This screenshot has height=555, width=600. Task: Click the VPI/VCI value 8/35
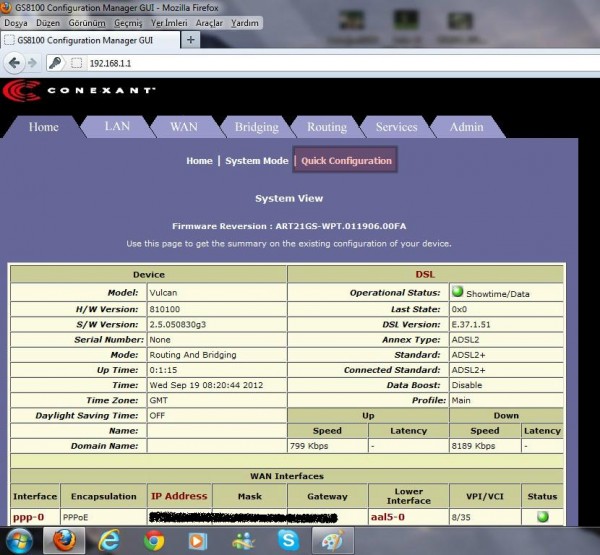click(x=461, y=517)
